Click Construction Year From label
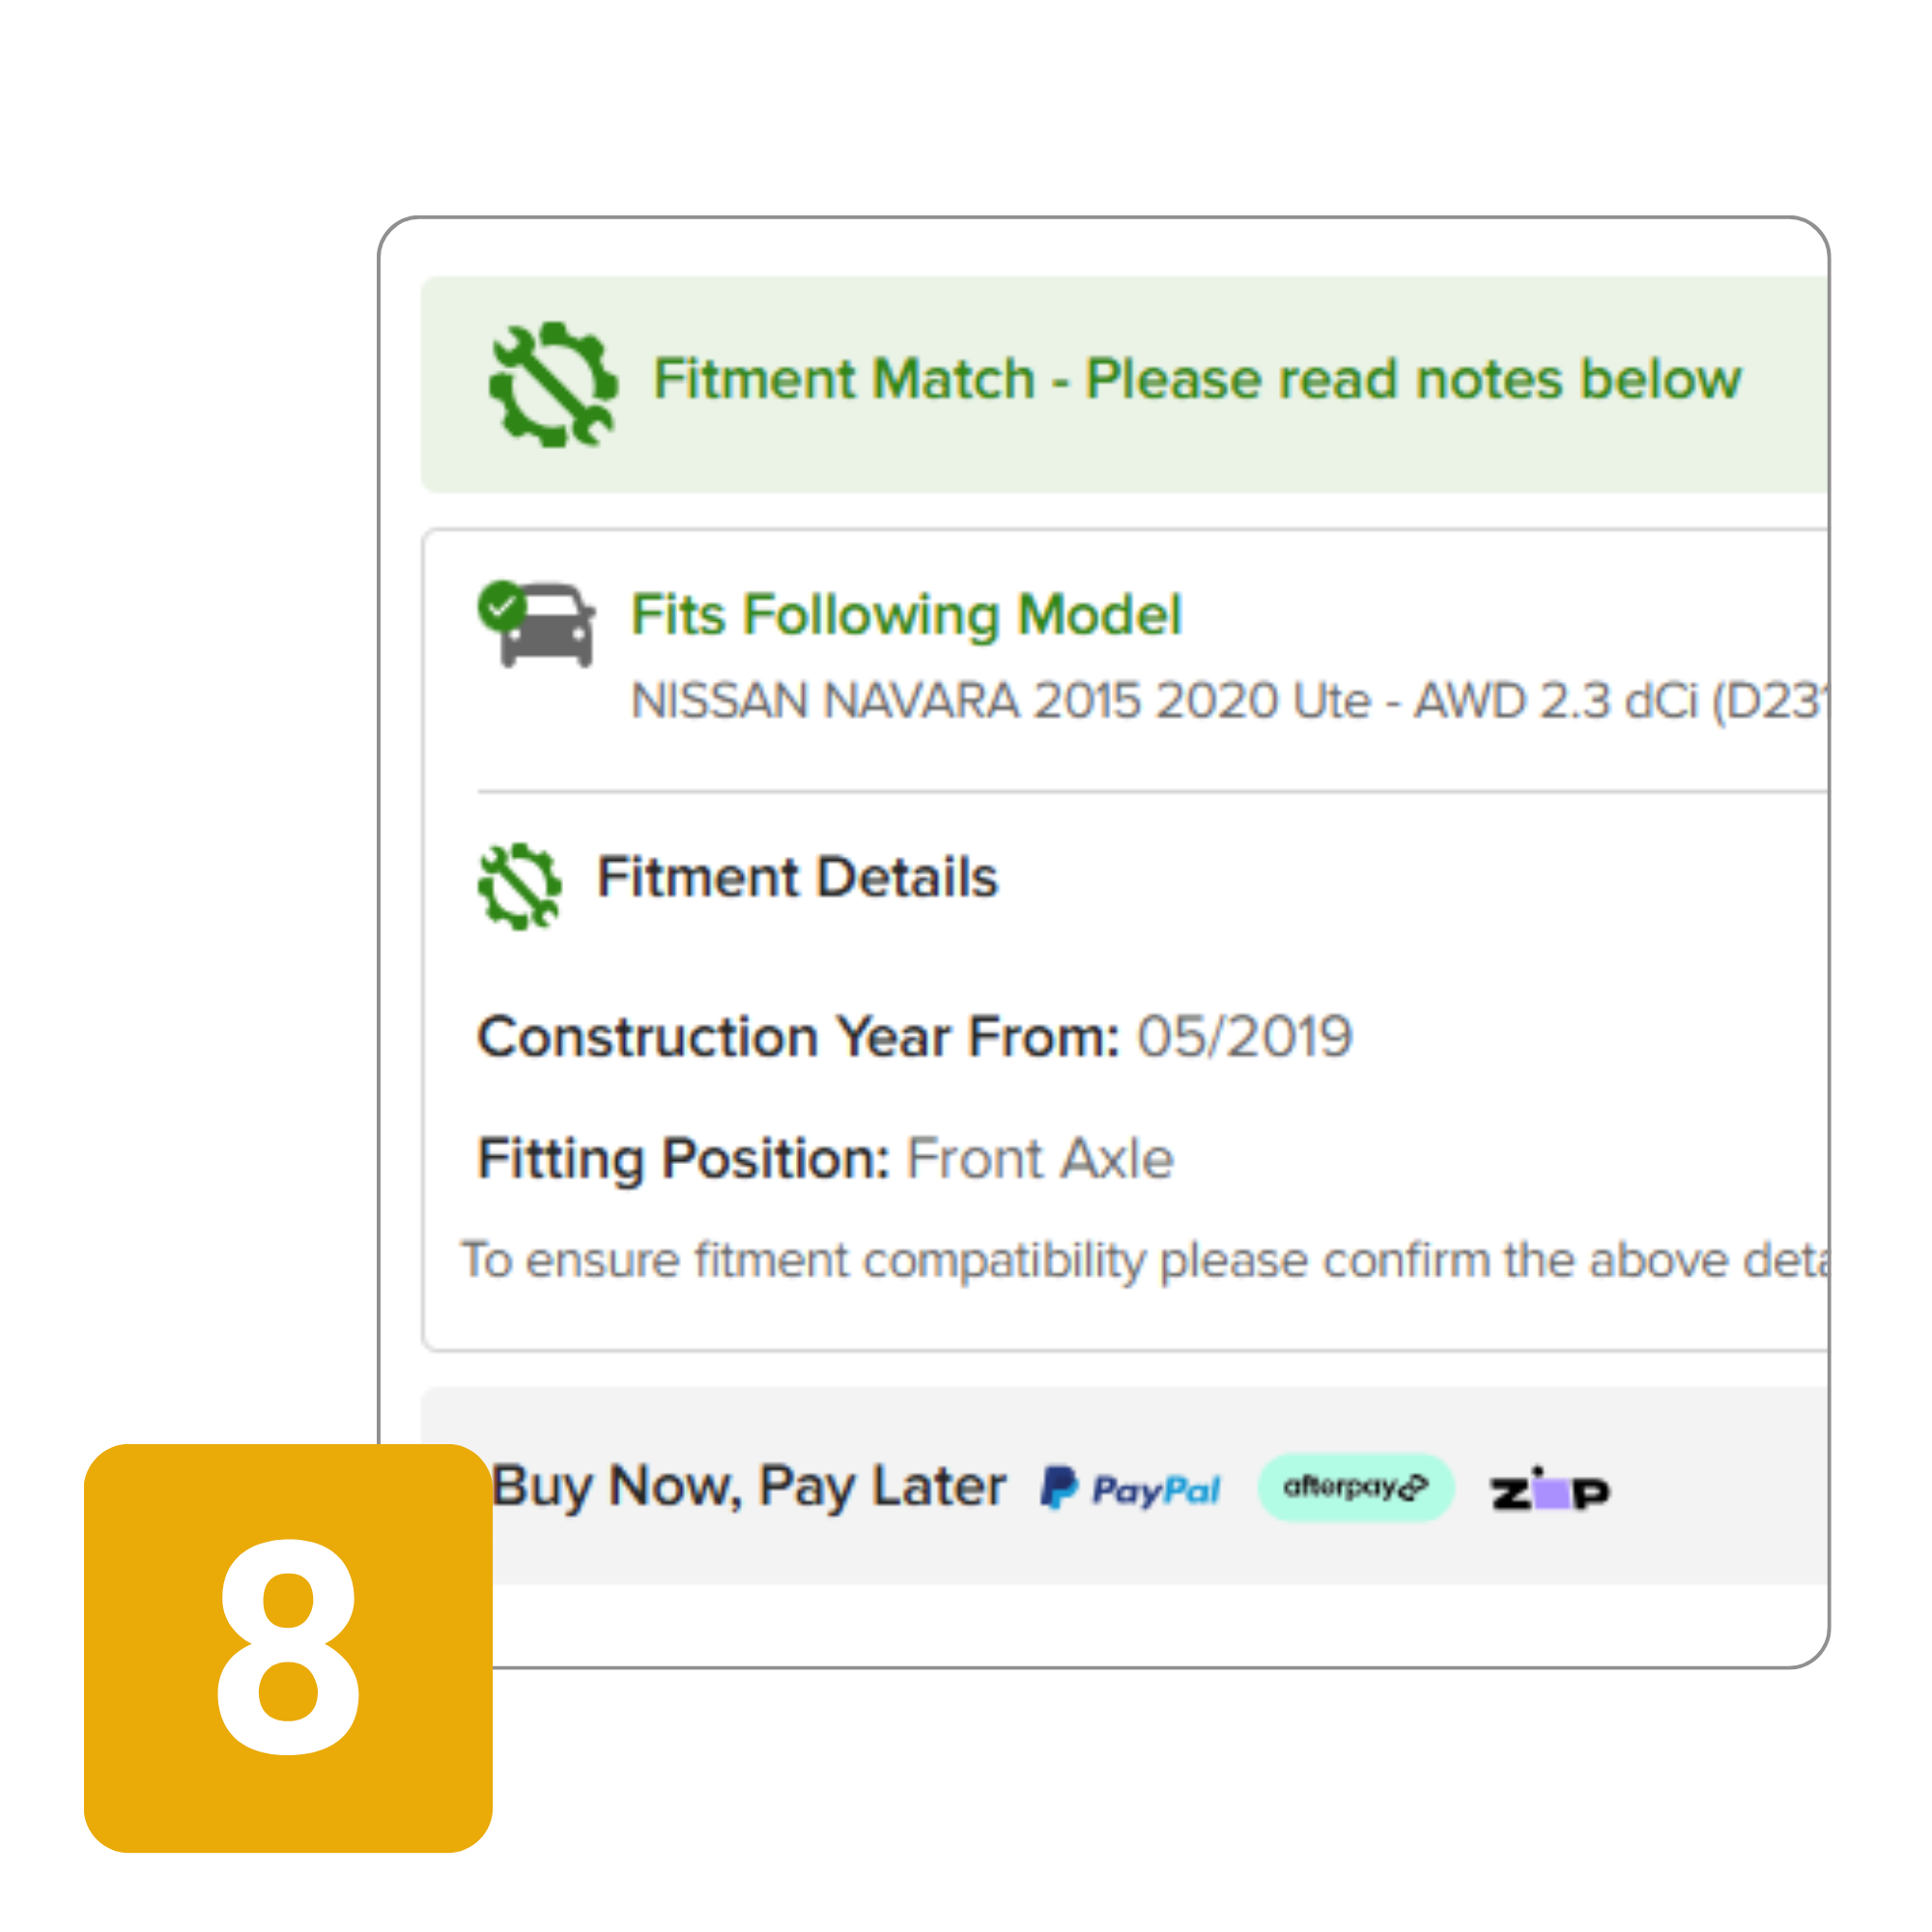This screenshot has height=1932, width=1932. click(798, 1037)
